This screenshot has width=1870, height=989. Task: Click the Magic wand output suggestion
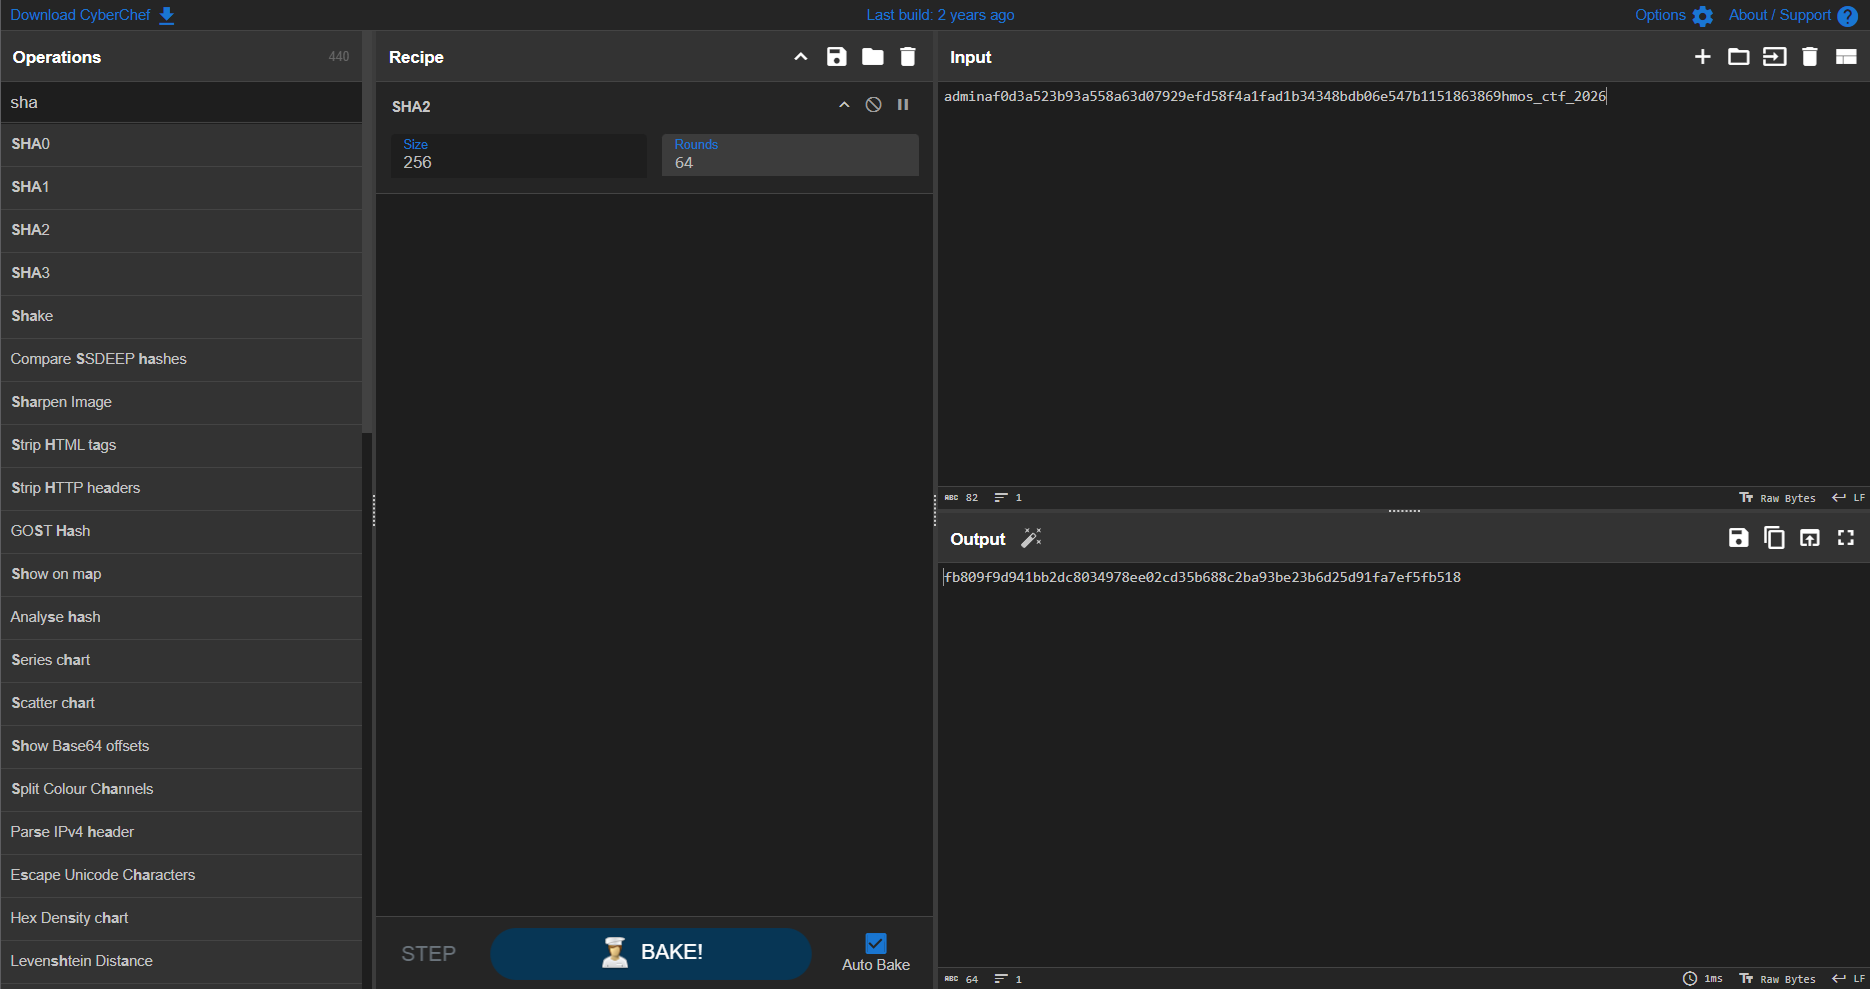click(1031, 538)
